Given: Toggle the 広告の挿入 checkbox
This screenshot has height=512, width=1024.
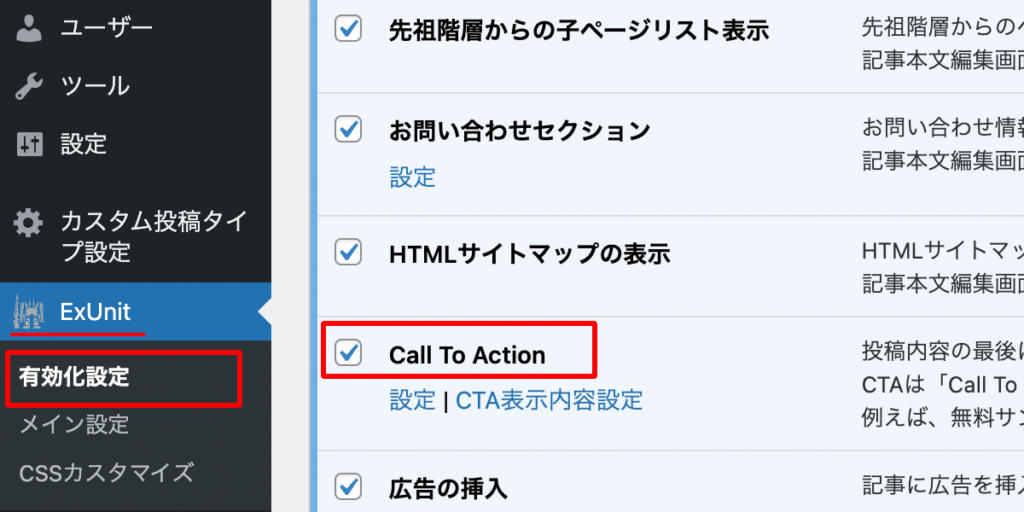Looking at the screenshot, I should 348,487.
